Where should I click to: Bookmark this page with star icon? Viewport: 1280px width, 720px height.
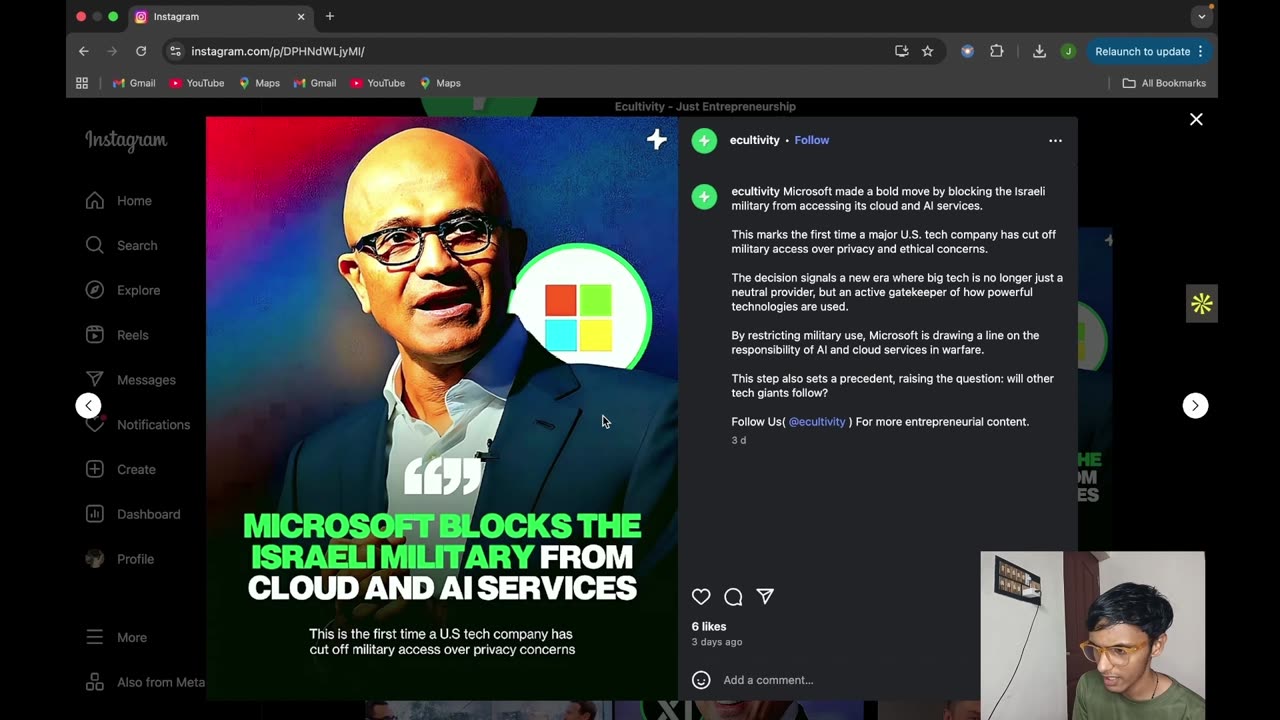coord(927,51)
